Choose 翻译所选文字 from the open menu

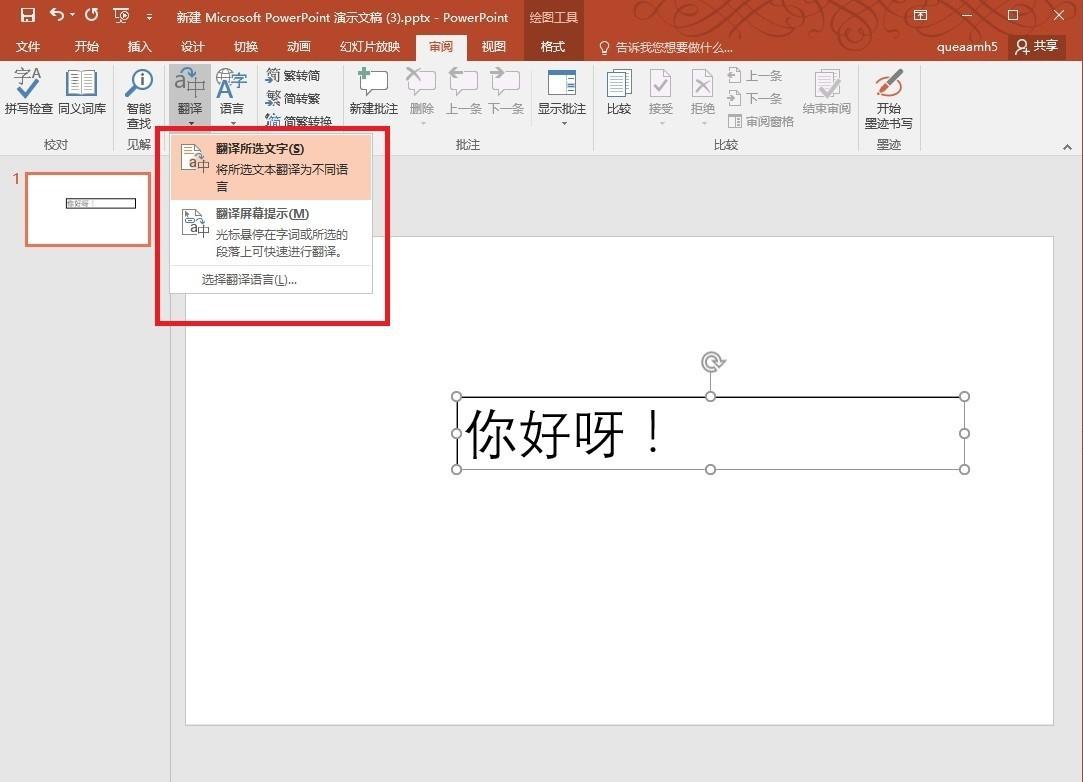(258, 148)
